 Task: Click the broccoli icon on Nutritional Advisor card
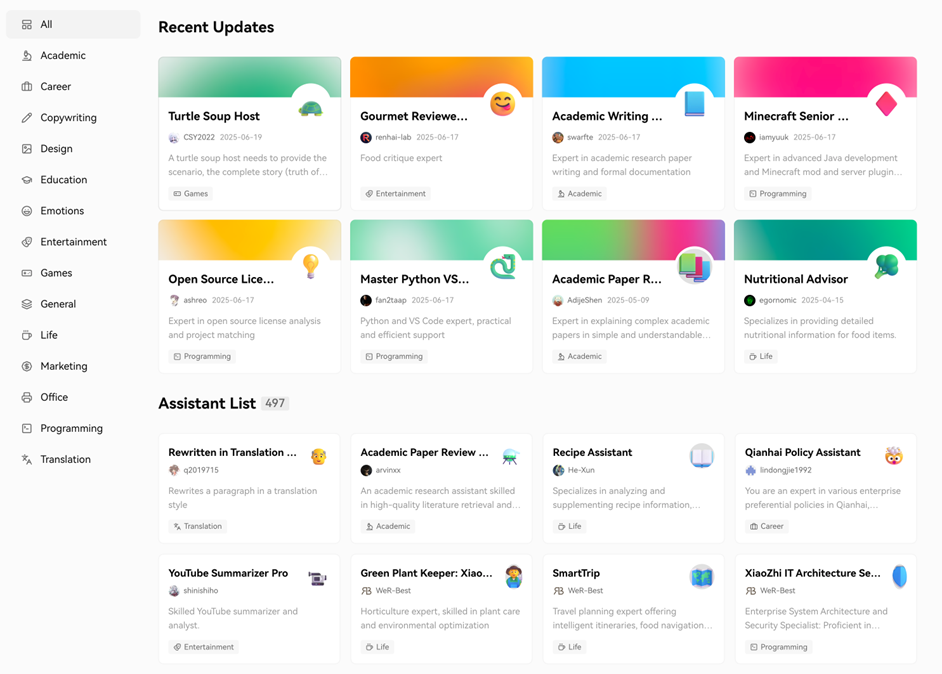click(886, 266)
